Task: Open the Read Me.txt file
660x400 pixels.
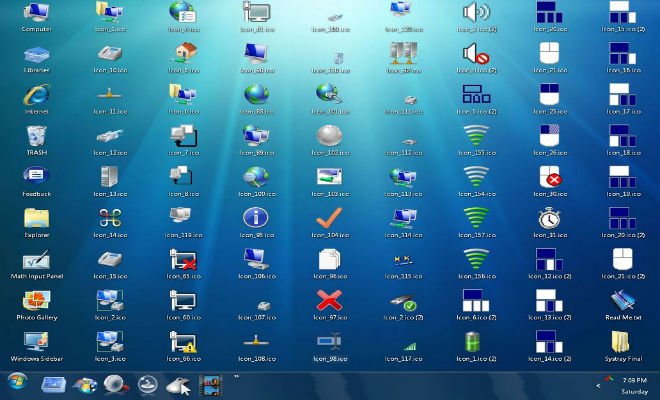Action: pyautogui.click(x=623, y=301)
